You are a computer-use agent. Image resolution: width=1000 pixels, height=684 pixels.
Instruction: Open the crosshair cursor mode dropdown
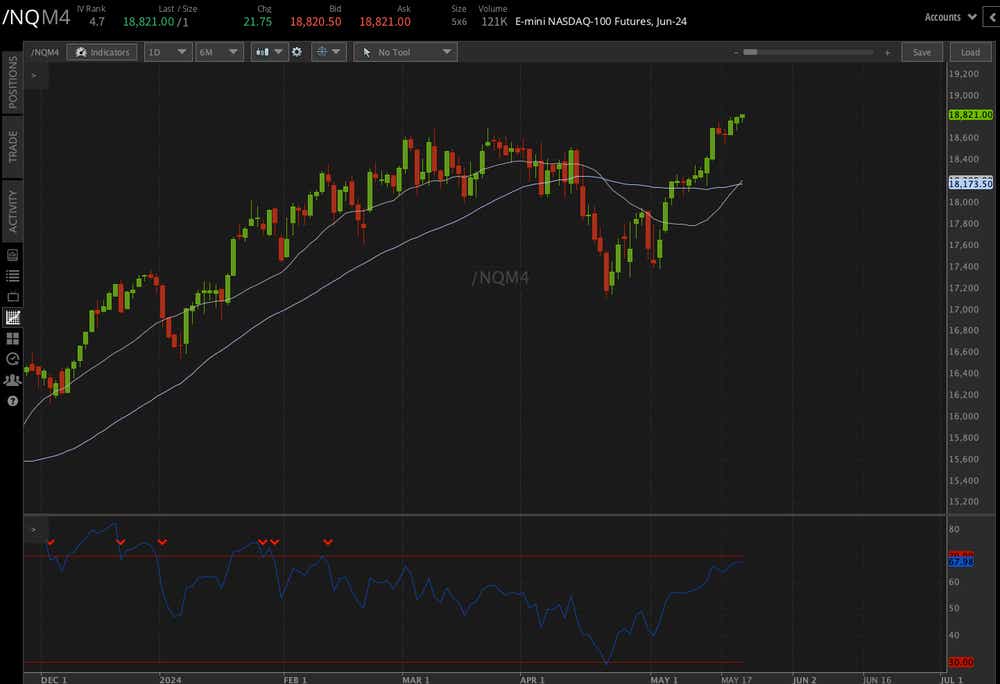point(328,52)
